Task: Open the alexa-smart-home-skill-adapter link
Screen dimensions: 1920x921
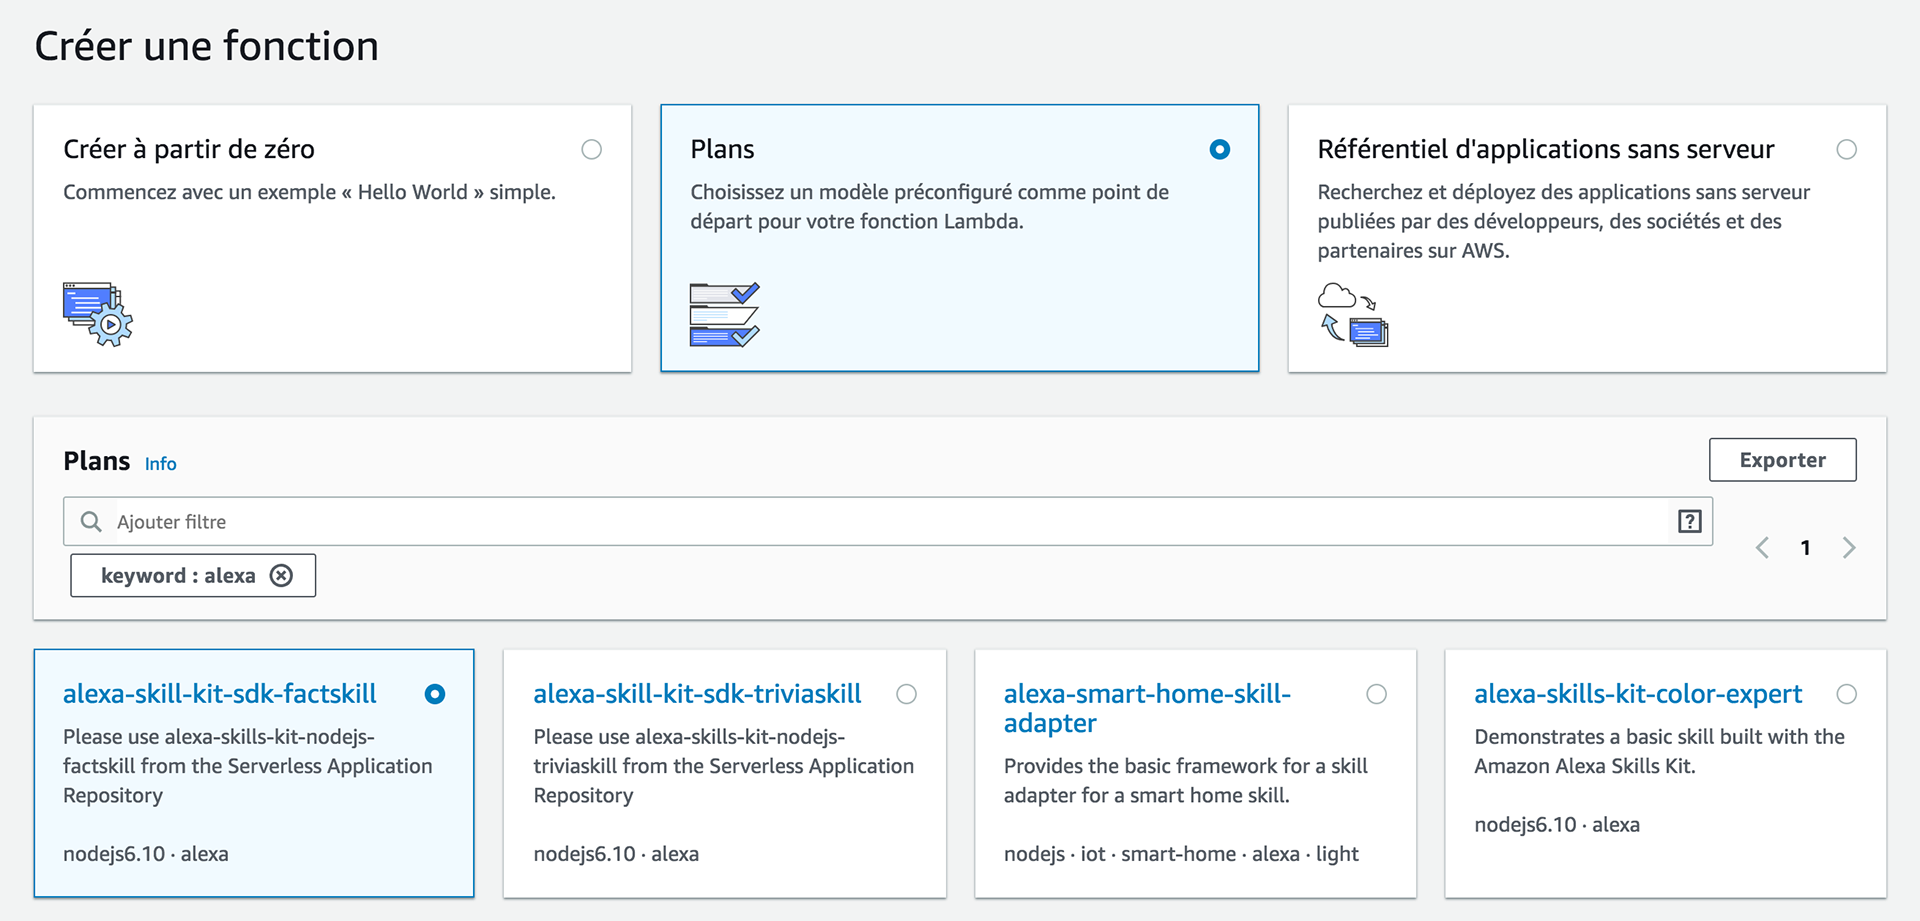Action: point(1147,708)
